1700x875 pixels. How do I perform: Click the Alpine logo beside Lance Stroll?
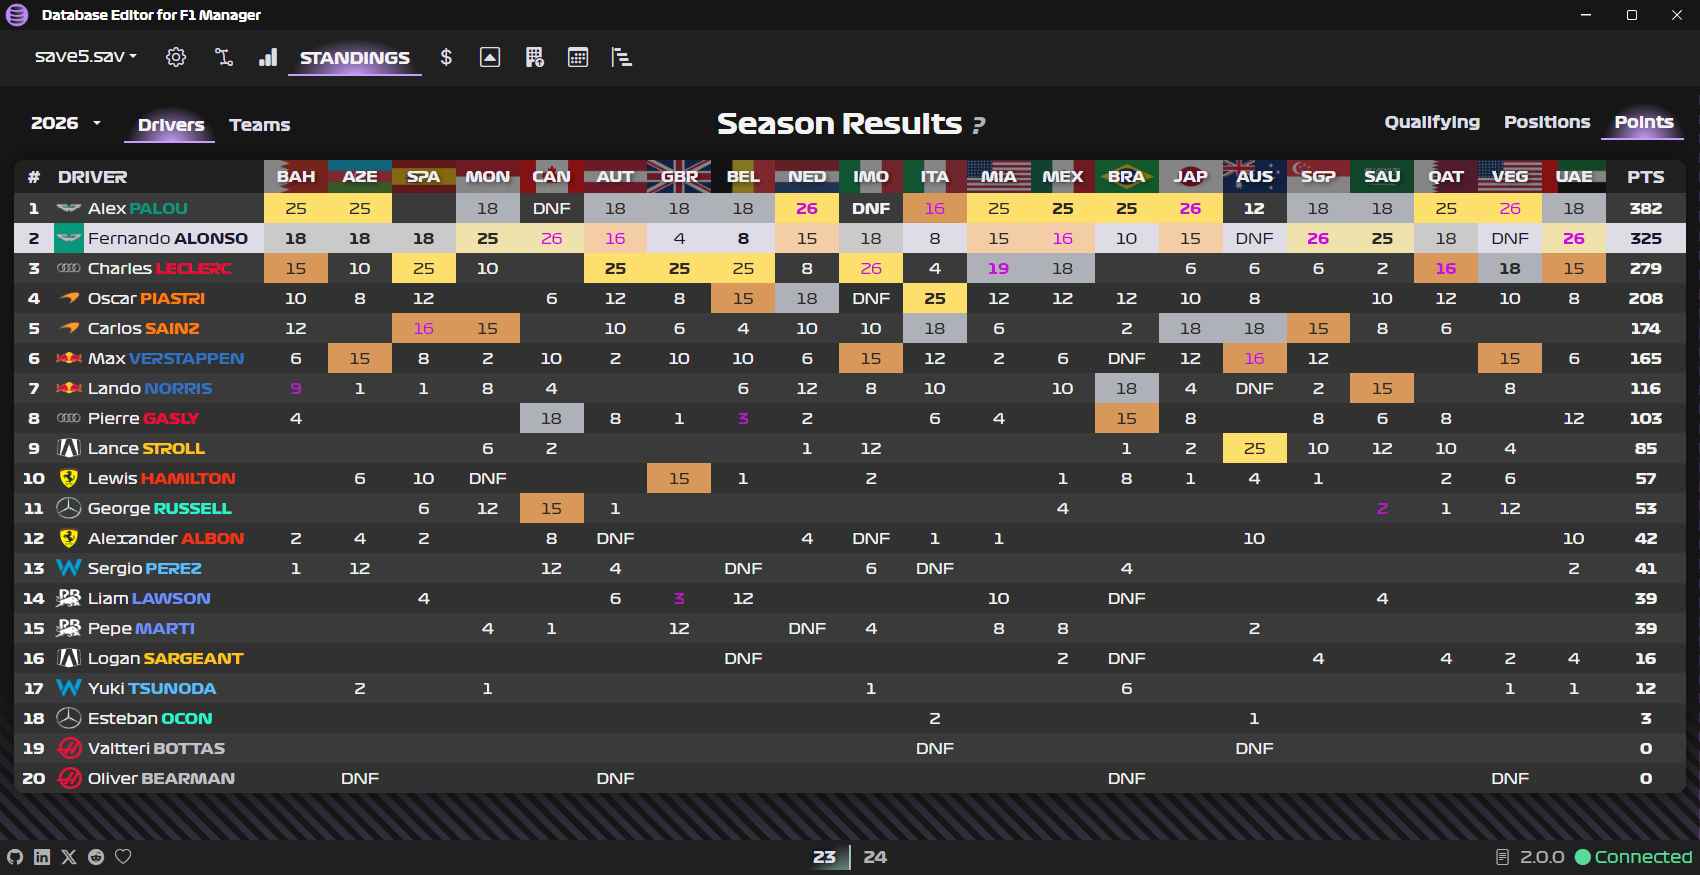(x=68, y=448)
